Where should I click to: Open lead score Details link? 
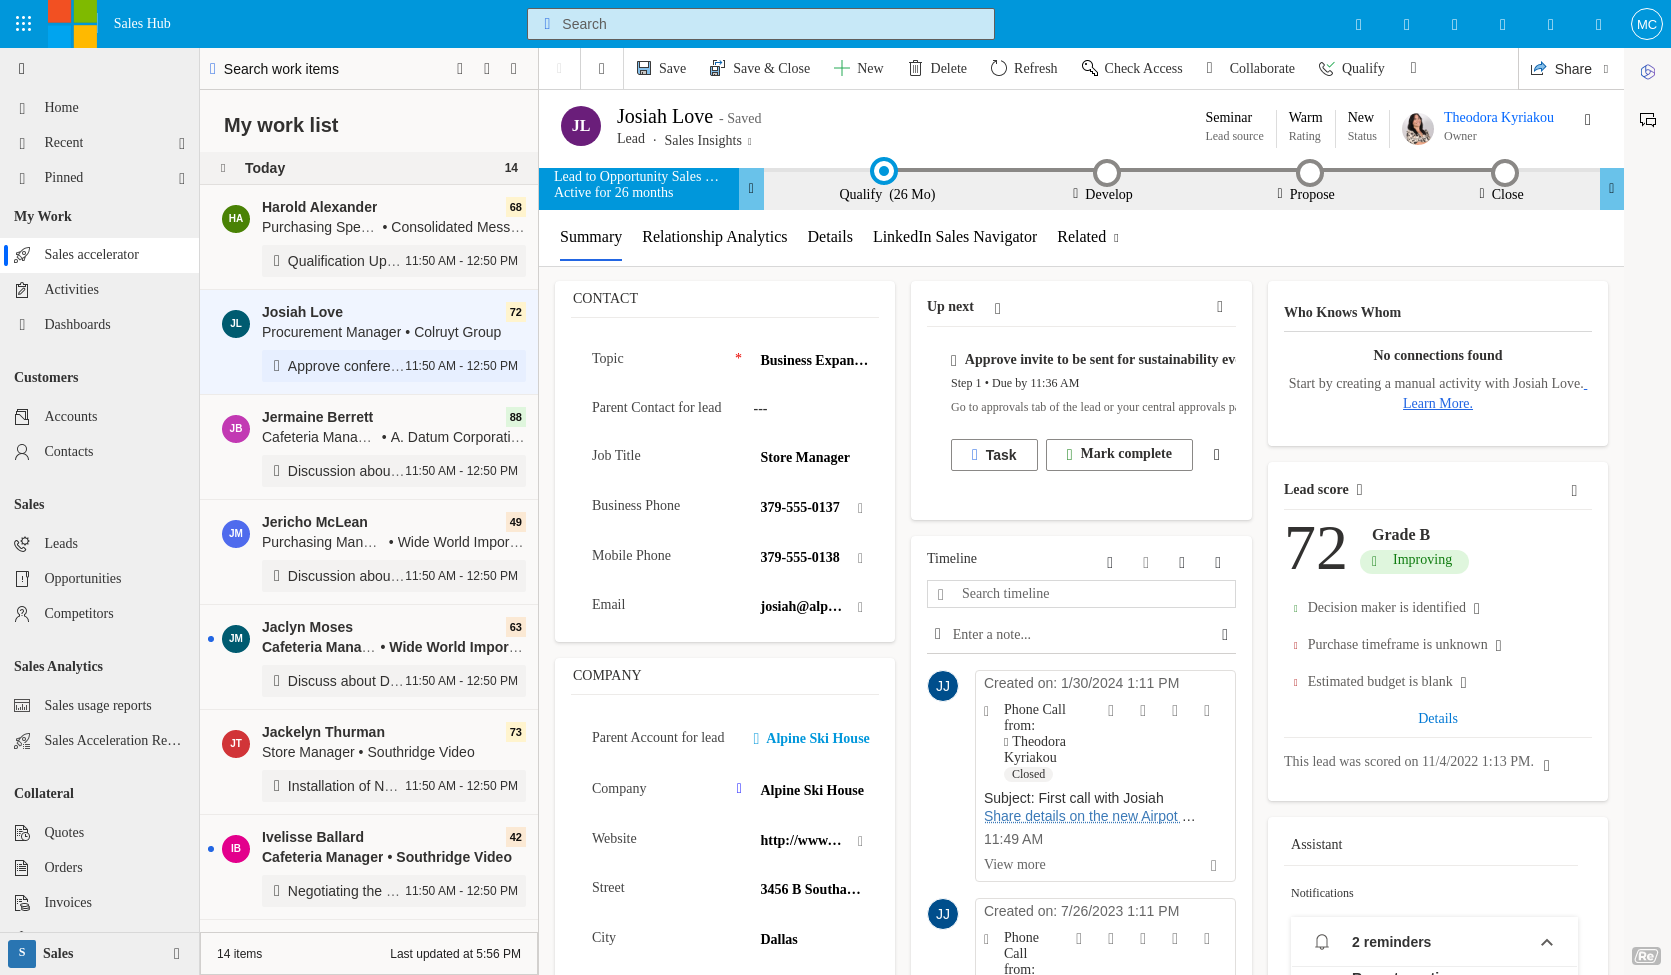1438,718
